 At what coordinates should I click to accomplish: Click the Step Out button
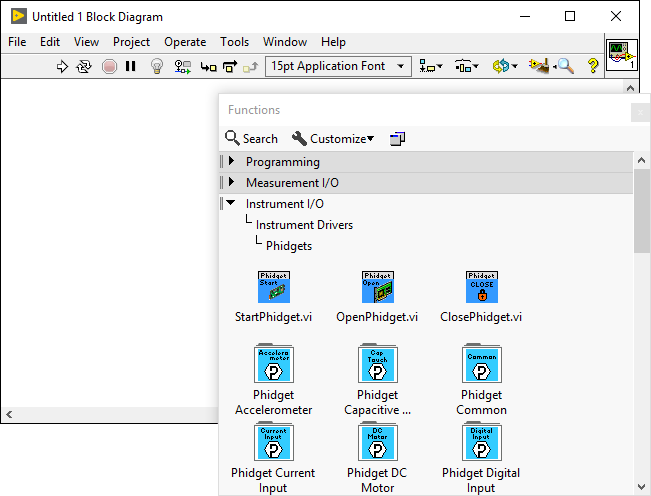[x=250, y=67]
